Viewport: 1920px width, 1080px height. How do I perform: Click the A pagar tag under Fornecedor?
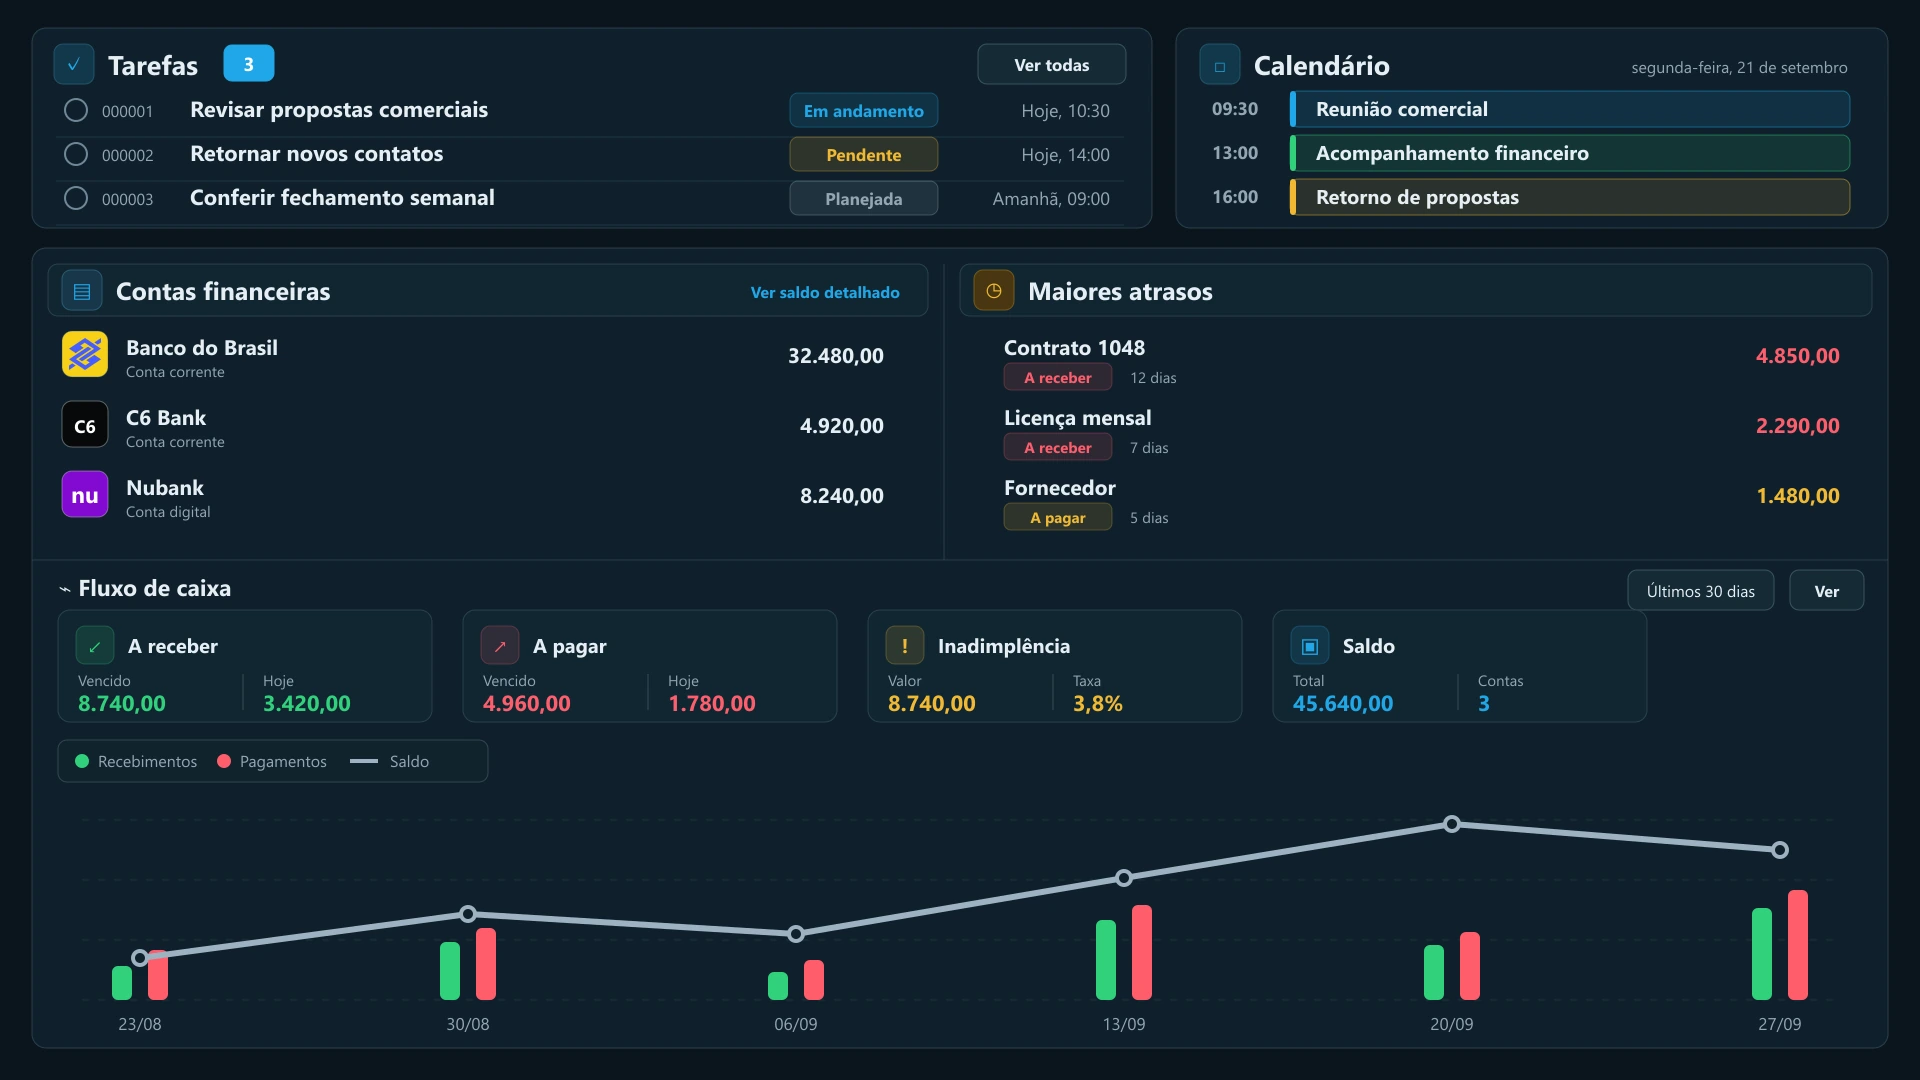point(1058,517)
